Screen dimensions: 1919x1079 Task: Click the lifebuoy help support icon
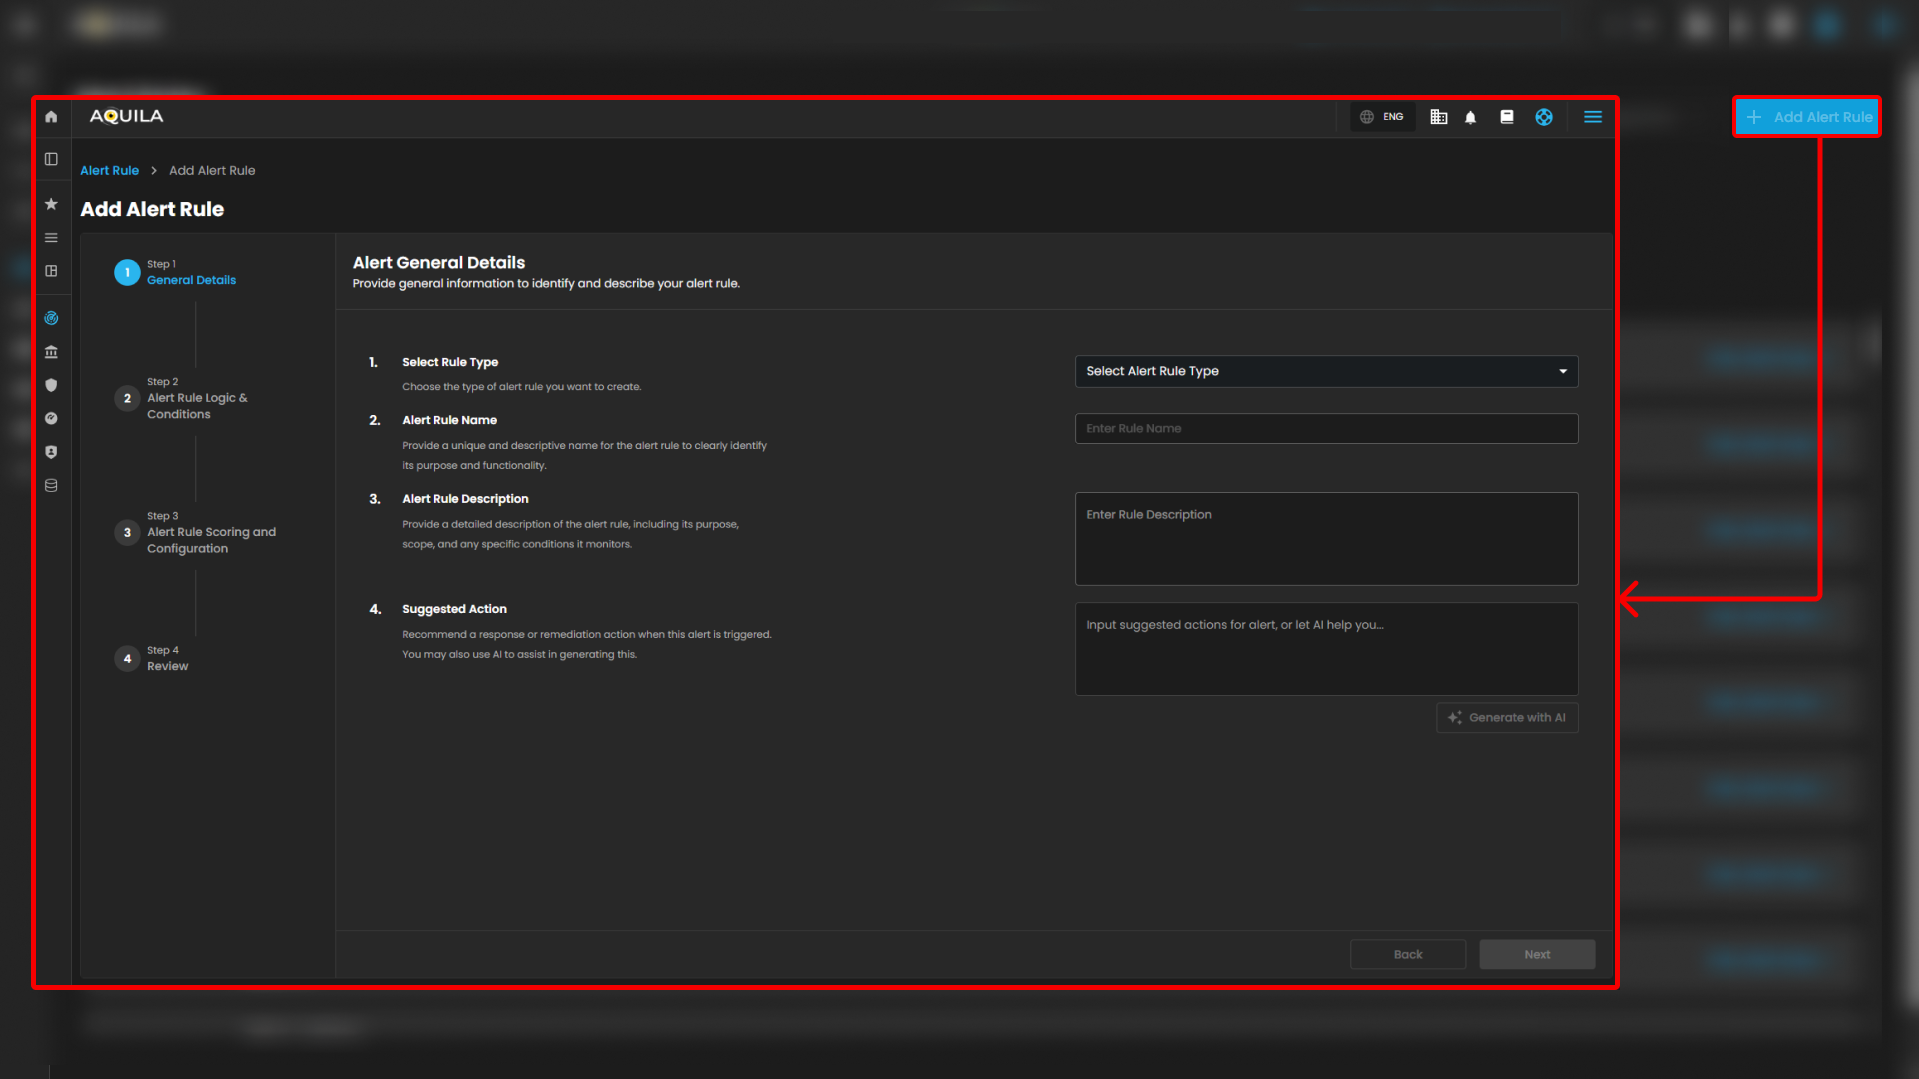[x=1544, y=117]
